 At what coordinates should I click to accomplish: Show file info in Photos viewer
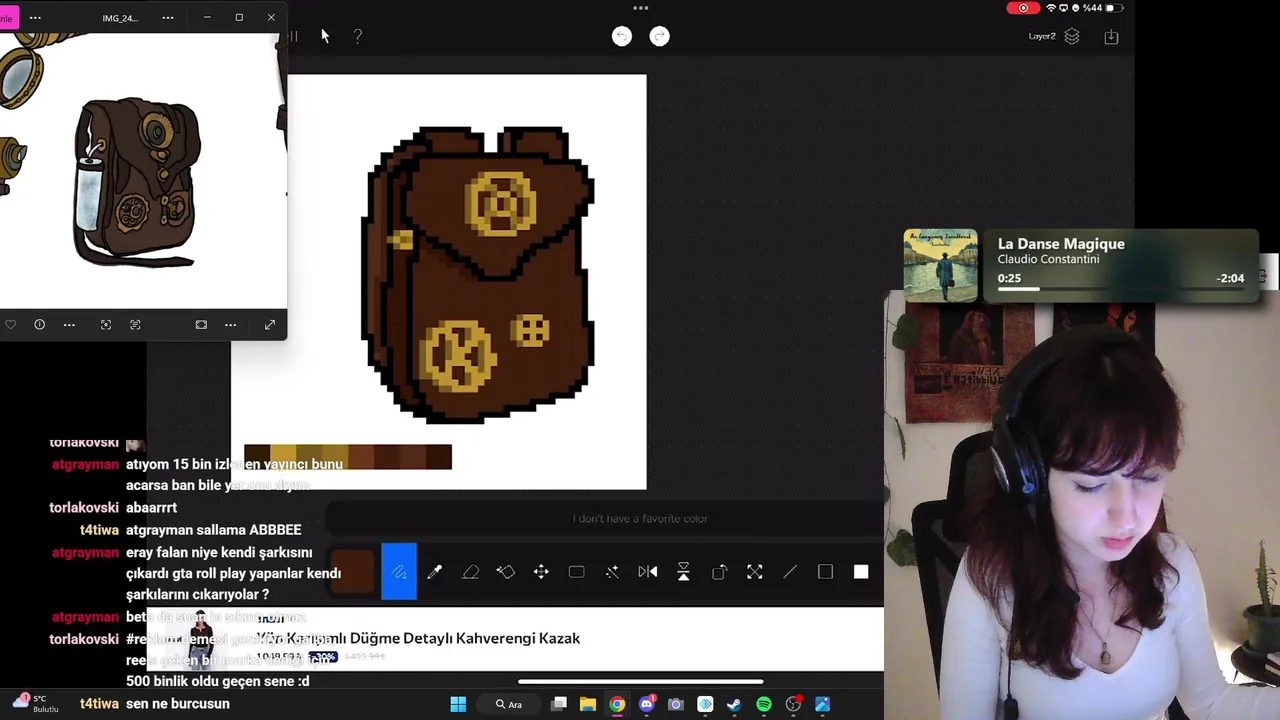point(40,325)
